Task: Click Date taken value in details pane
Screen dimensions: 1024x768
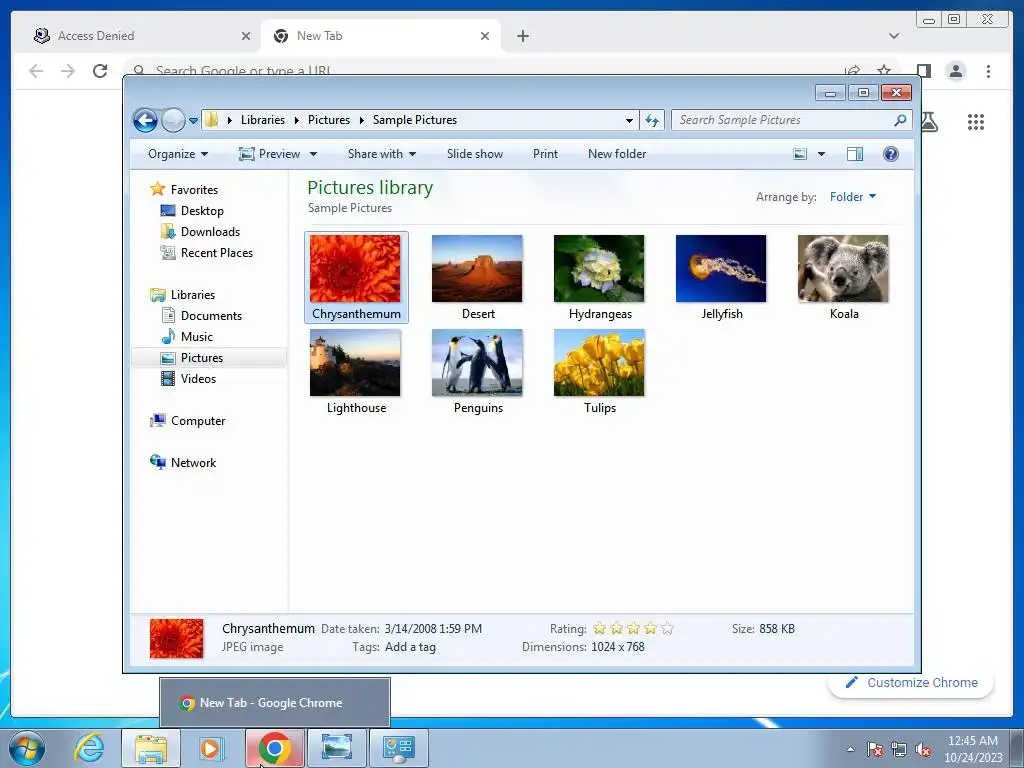Action: coord(433,629)
